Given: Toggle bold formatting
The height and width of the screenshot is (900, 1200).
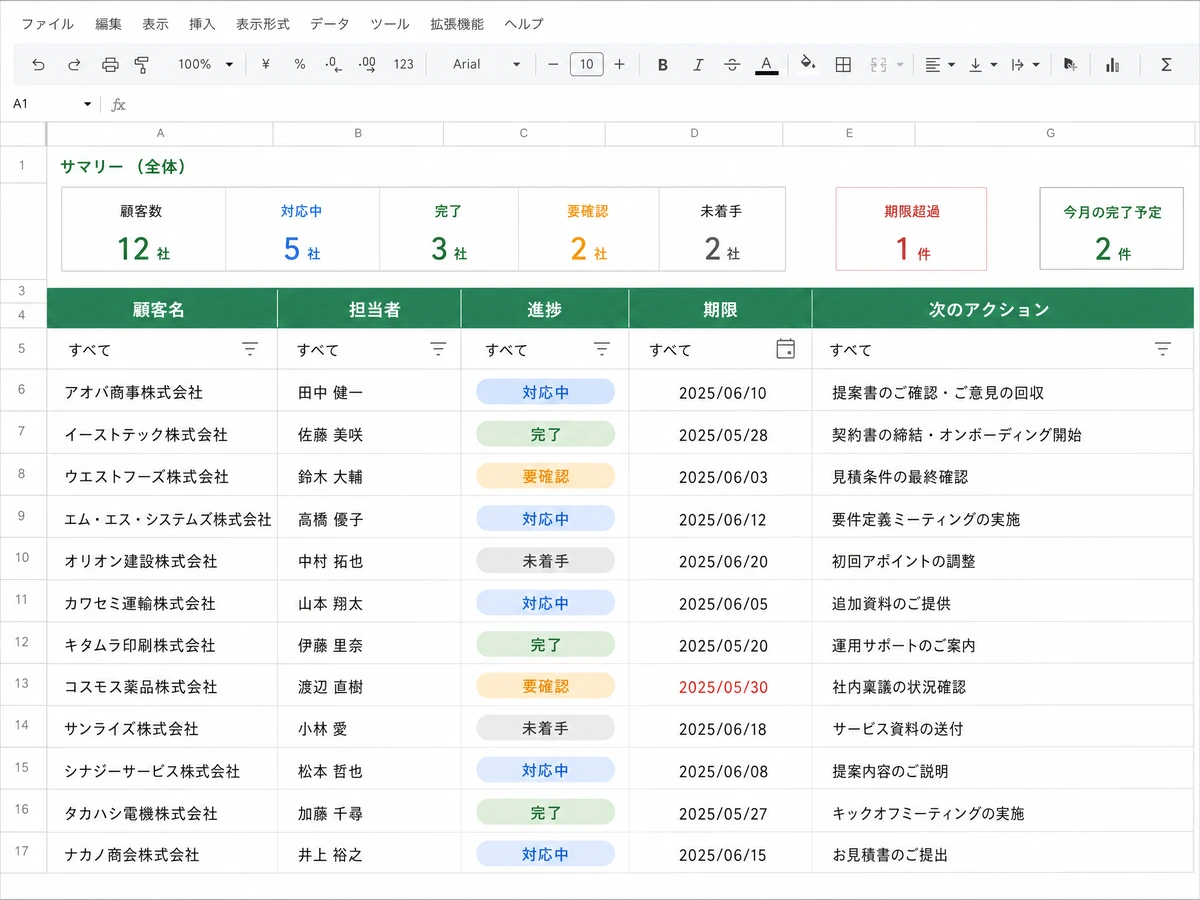Looking at the screenshot, I should [662, 64].
